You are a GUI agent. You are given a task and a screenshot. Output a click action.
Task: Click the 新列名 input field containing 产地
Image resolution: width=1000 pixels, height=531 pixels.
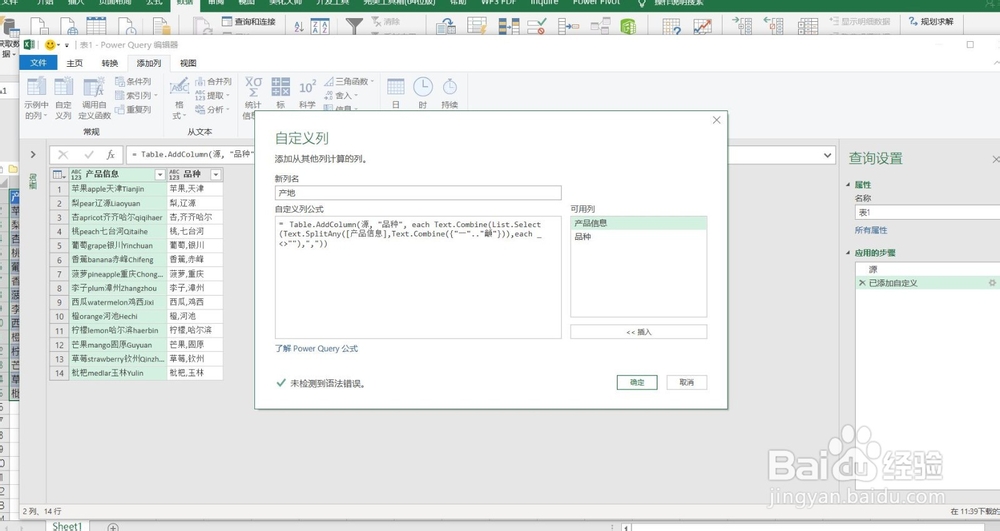418,193
